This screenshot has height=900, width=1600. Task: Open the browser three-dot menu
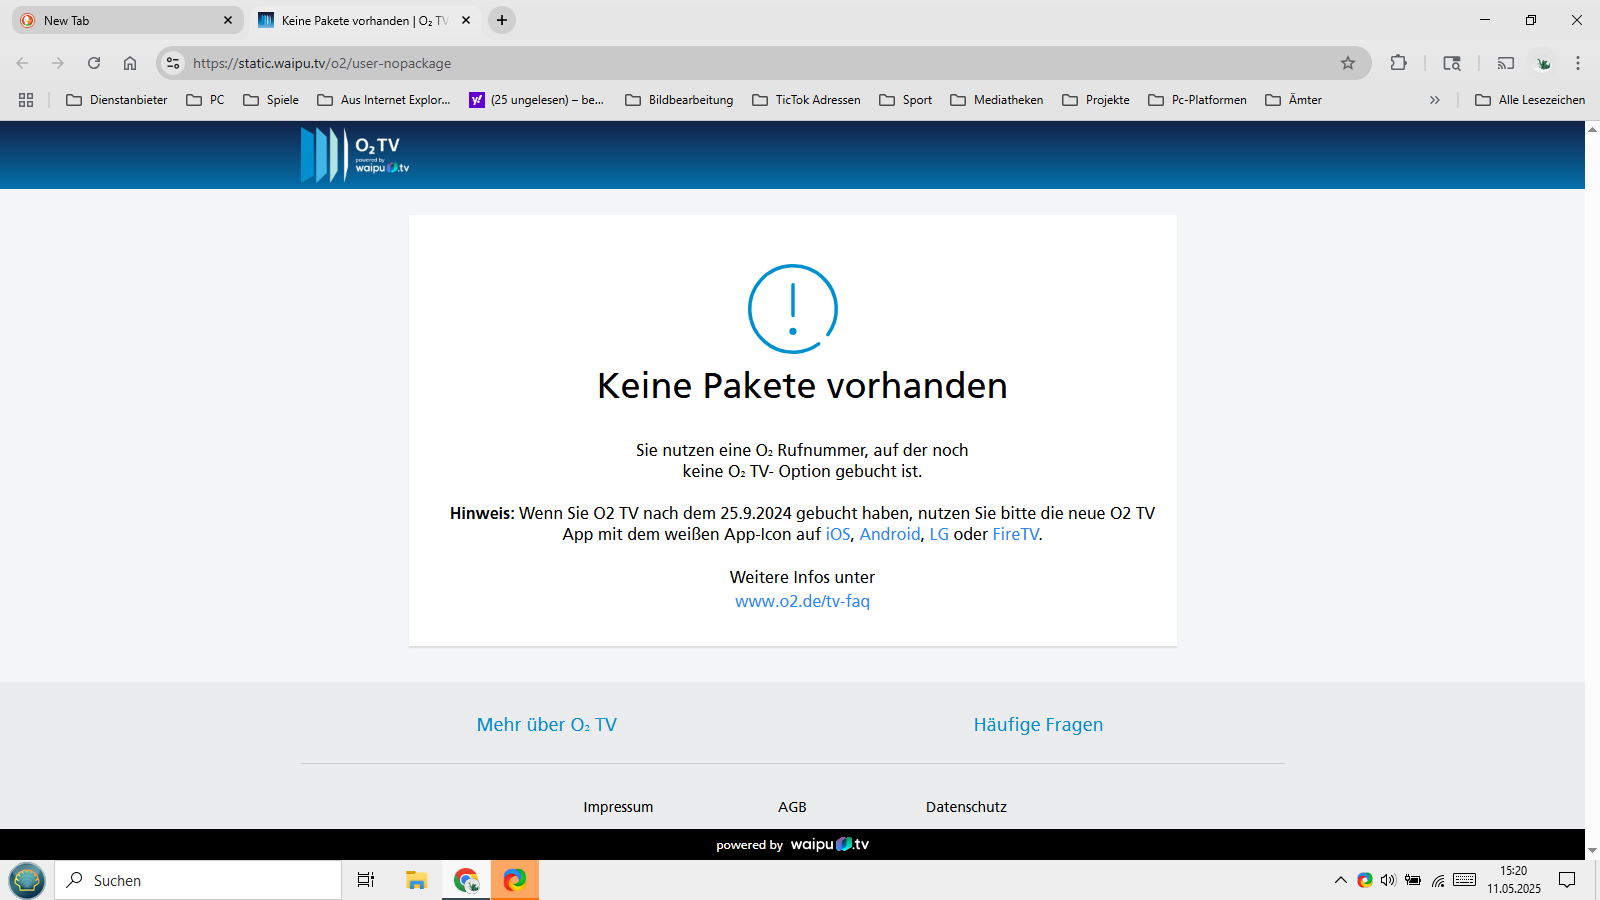point(1578,63)
